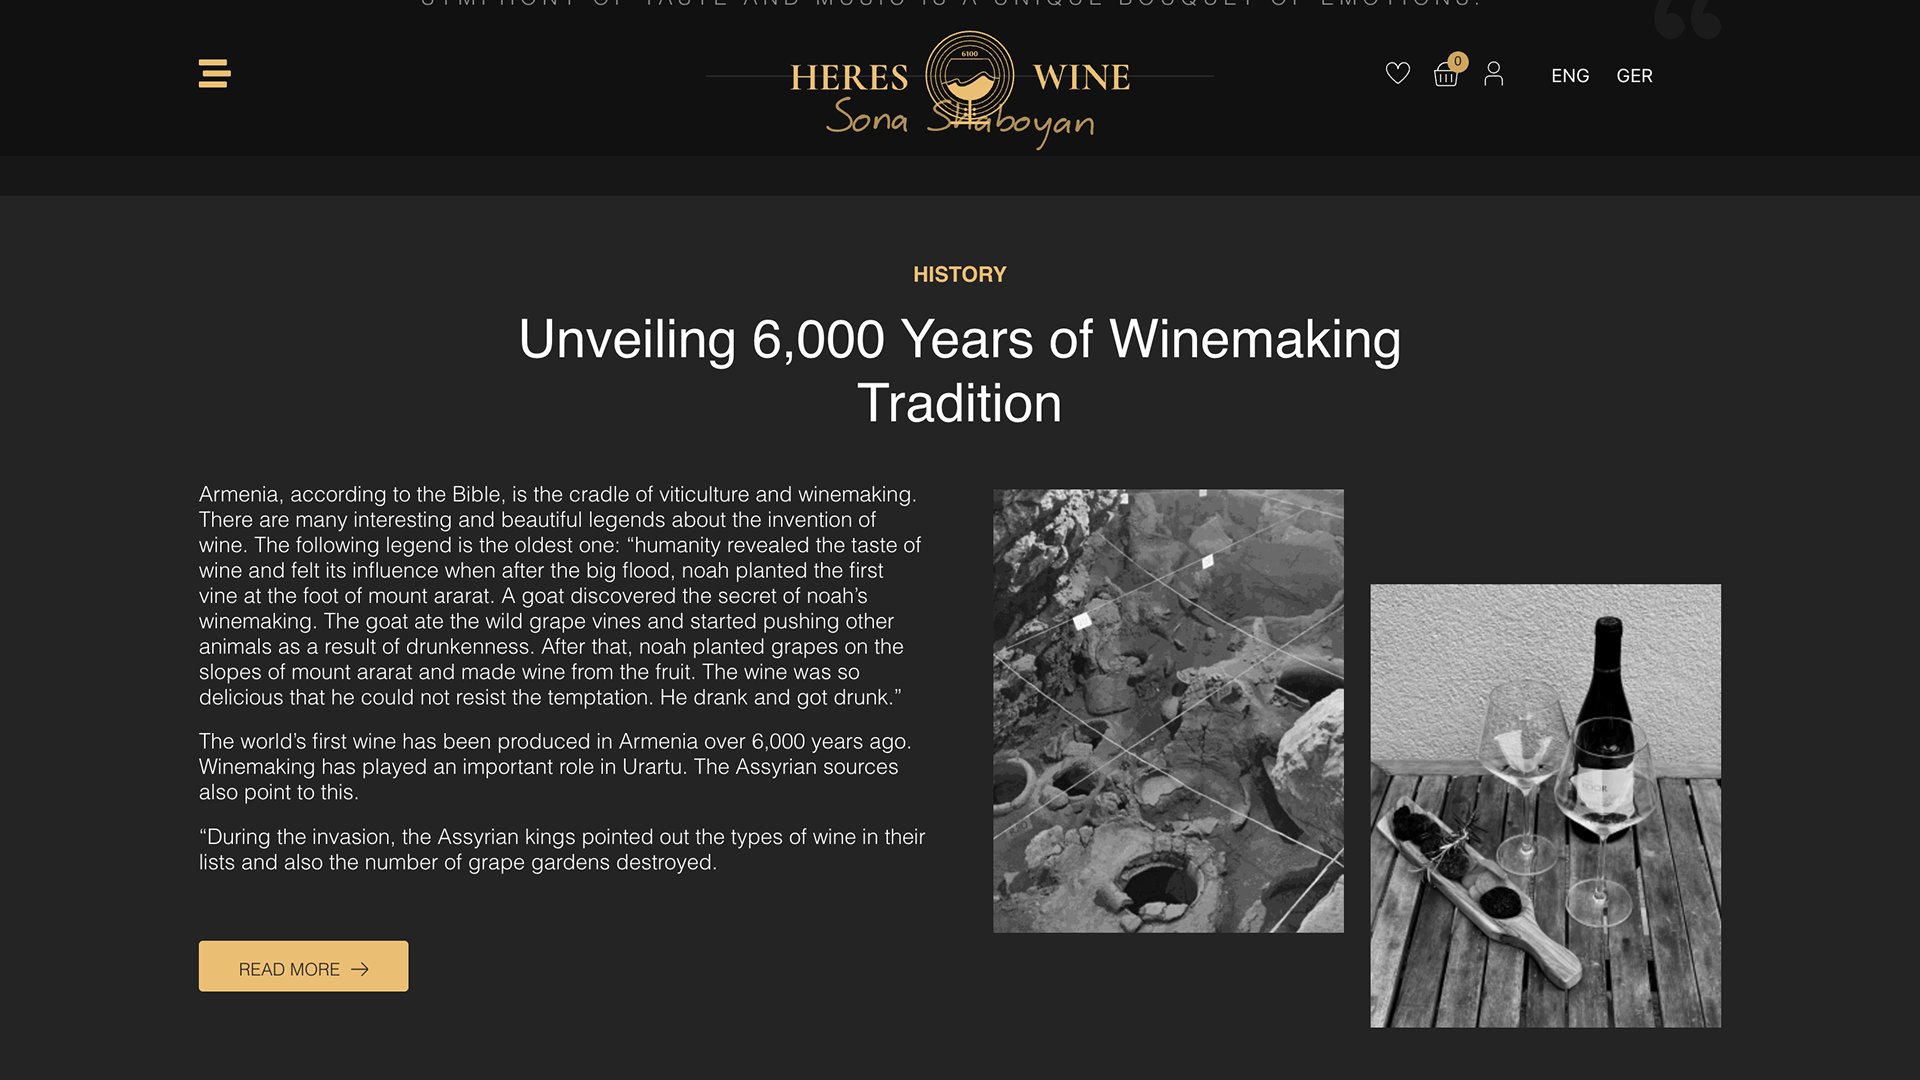The image size is (1920, 1080).
Task: Switch language to GER
Action: [x=1634, y=76]
